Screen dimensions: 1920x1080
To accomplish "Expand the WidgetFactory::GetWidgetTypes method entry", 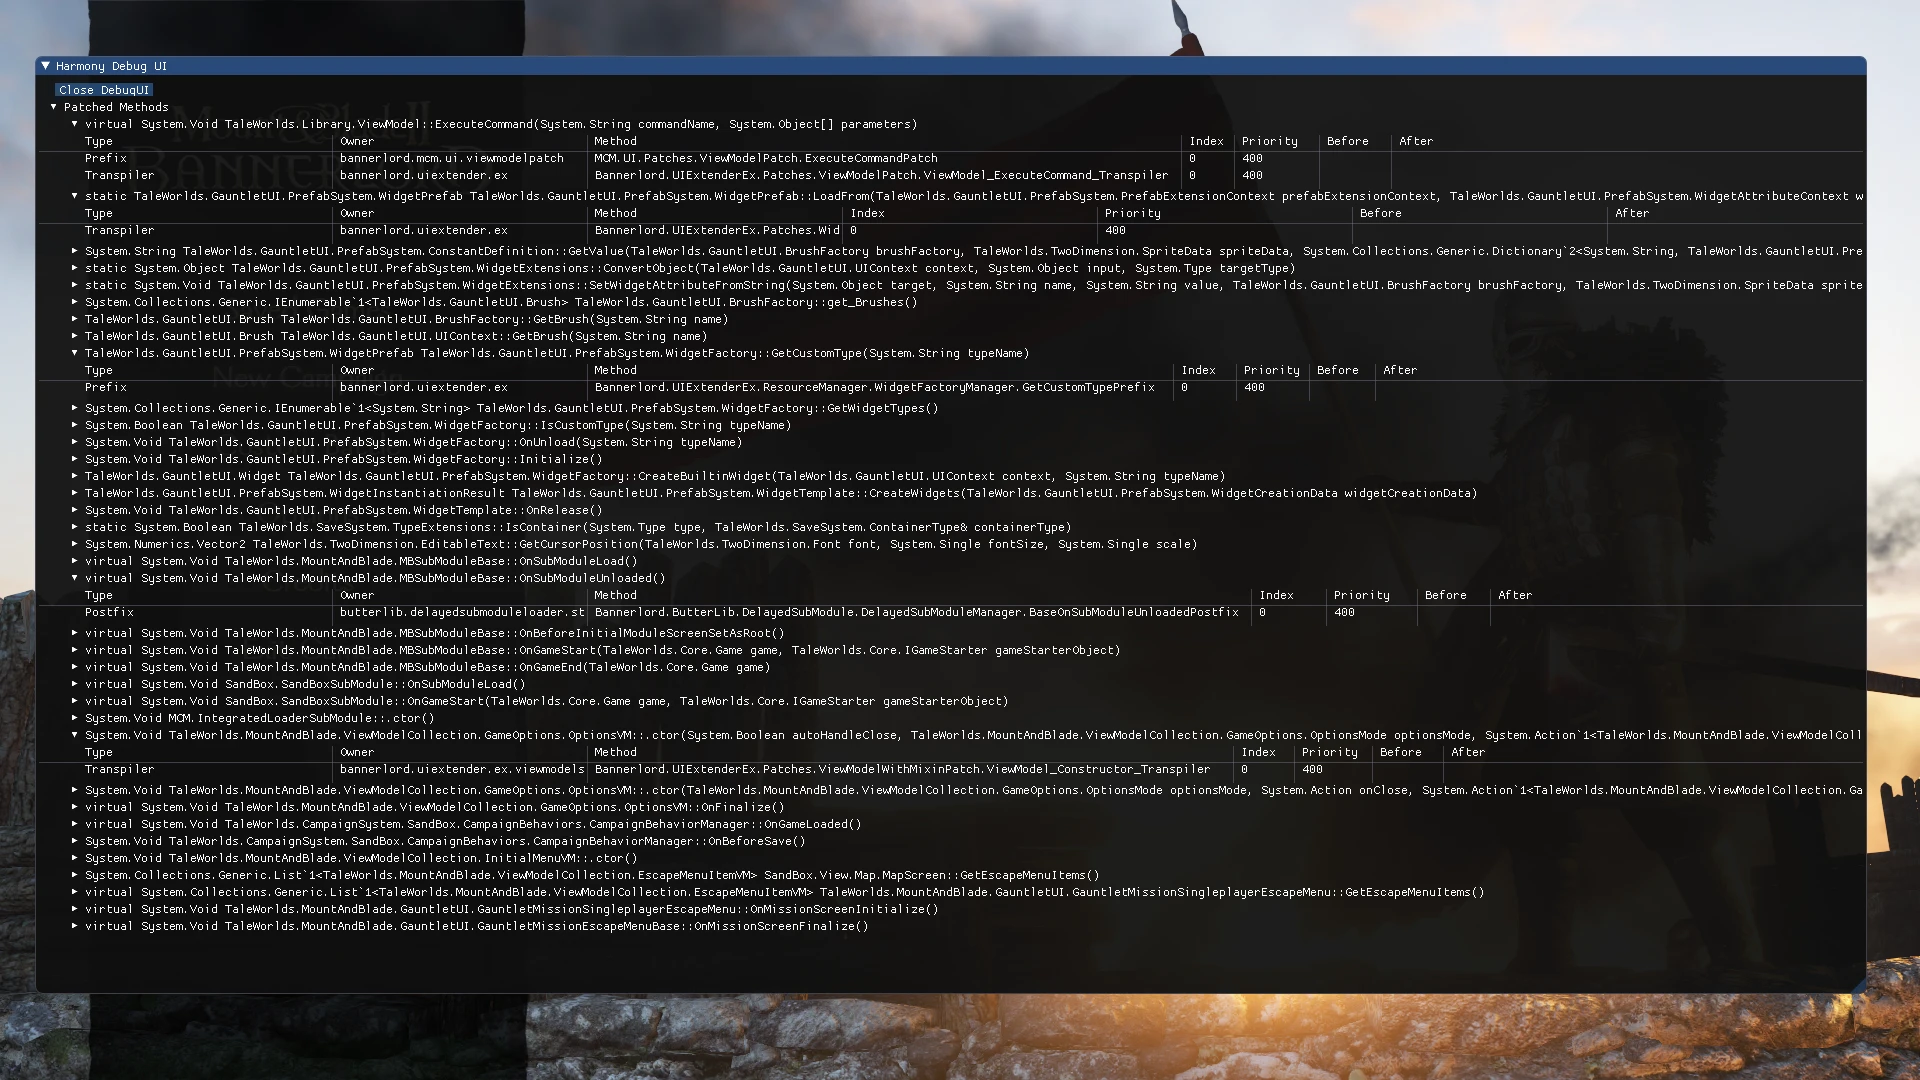I will (x=75, y=408).
